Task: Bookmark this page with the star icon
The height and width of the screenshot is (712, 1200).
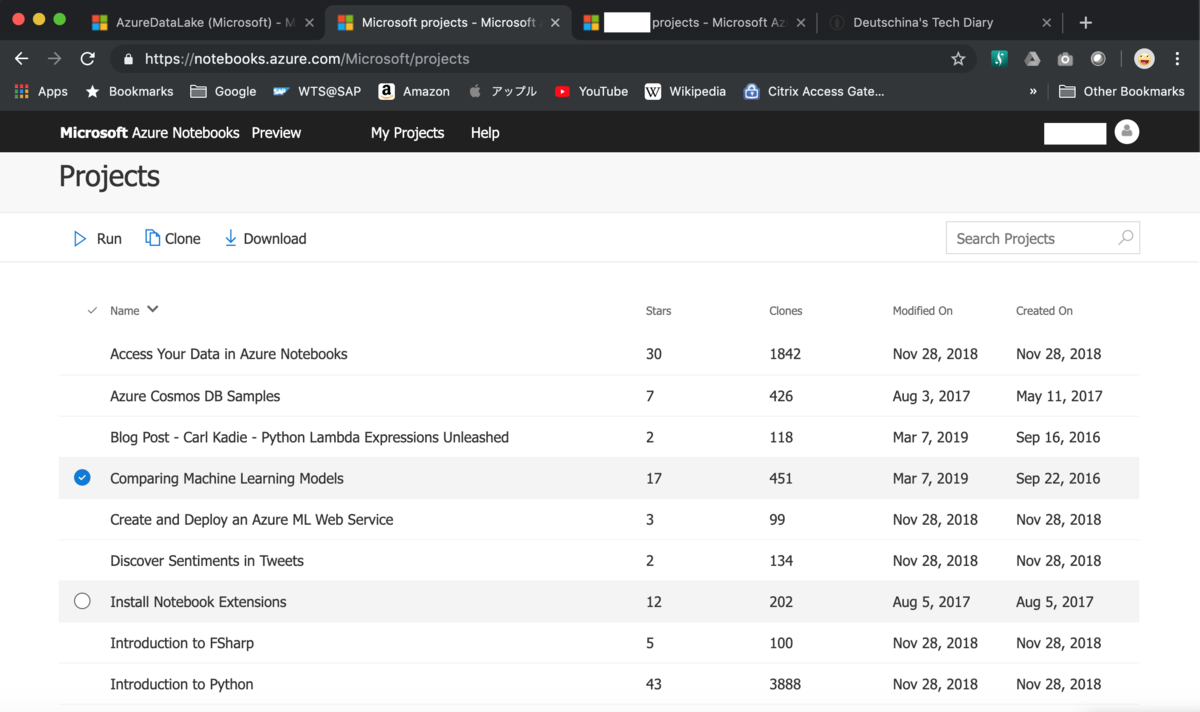Action: (x=958, y=59)
